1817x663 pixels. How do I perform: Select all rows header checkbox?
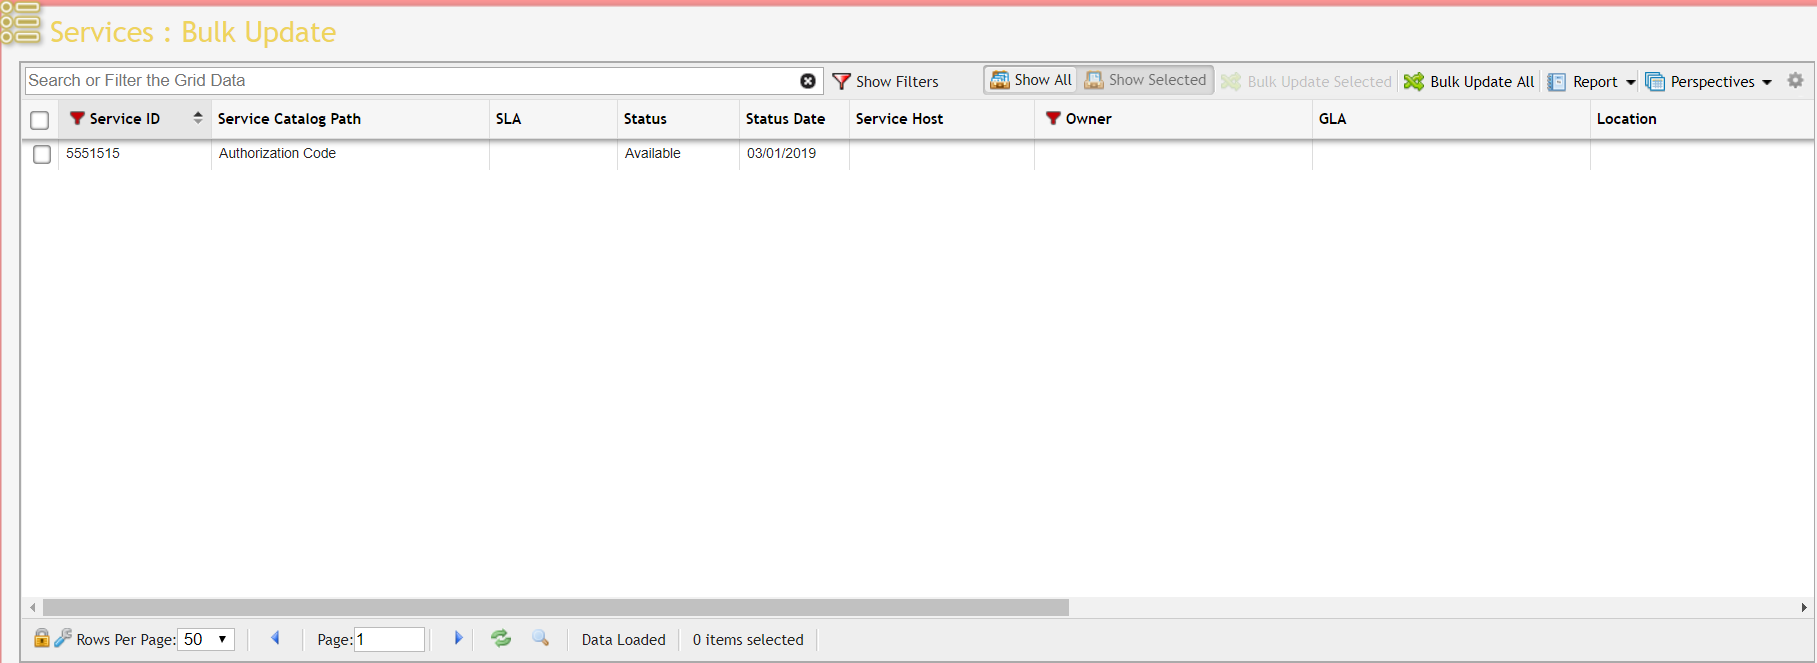[40, 120]
